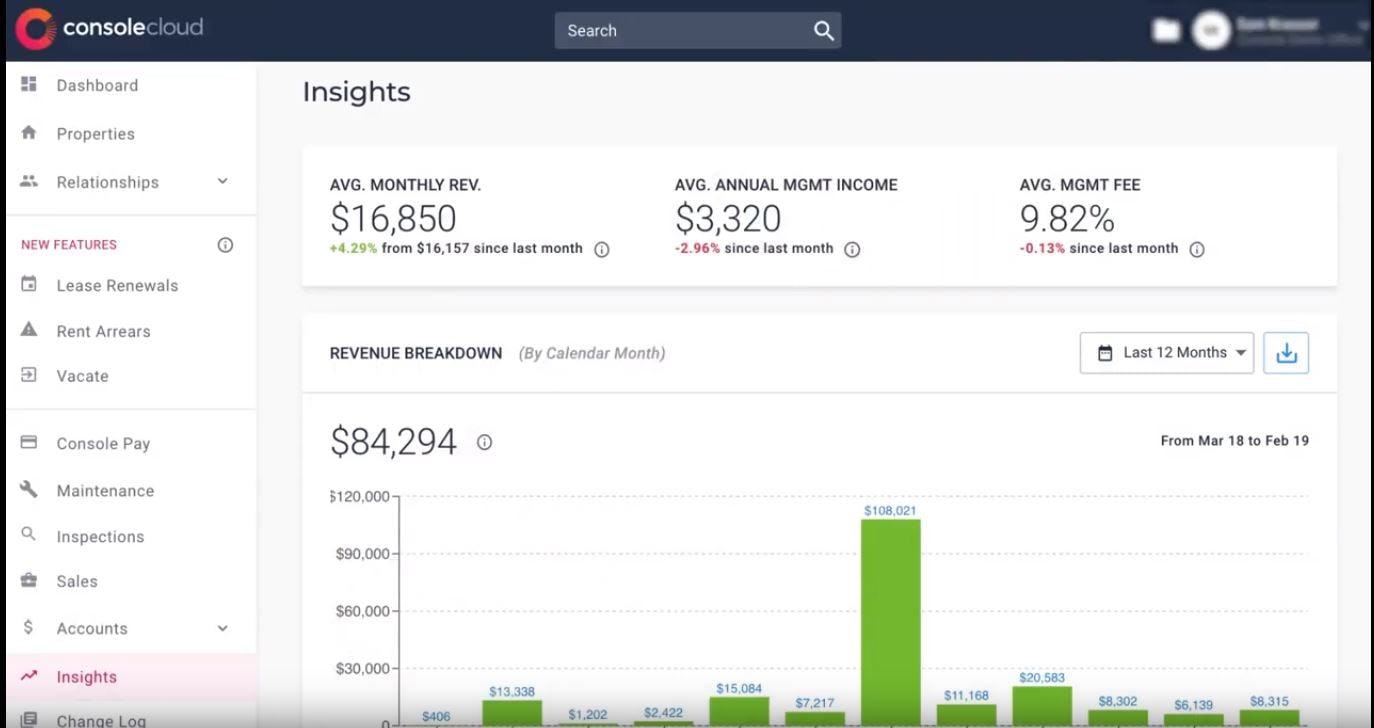1374x728 pixels.
Task: Open the info tooltip next to NEW FEATURES
Action: click(x=225, y=244)
